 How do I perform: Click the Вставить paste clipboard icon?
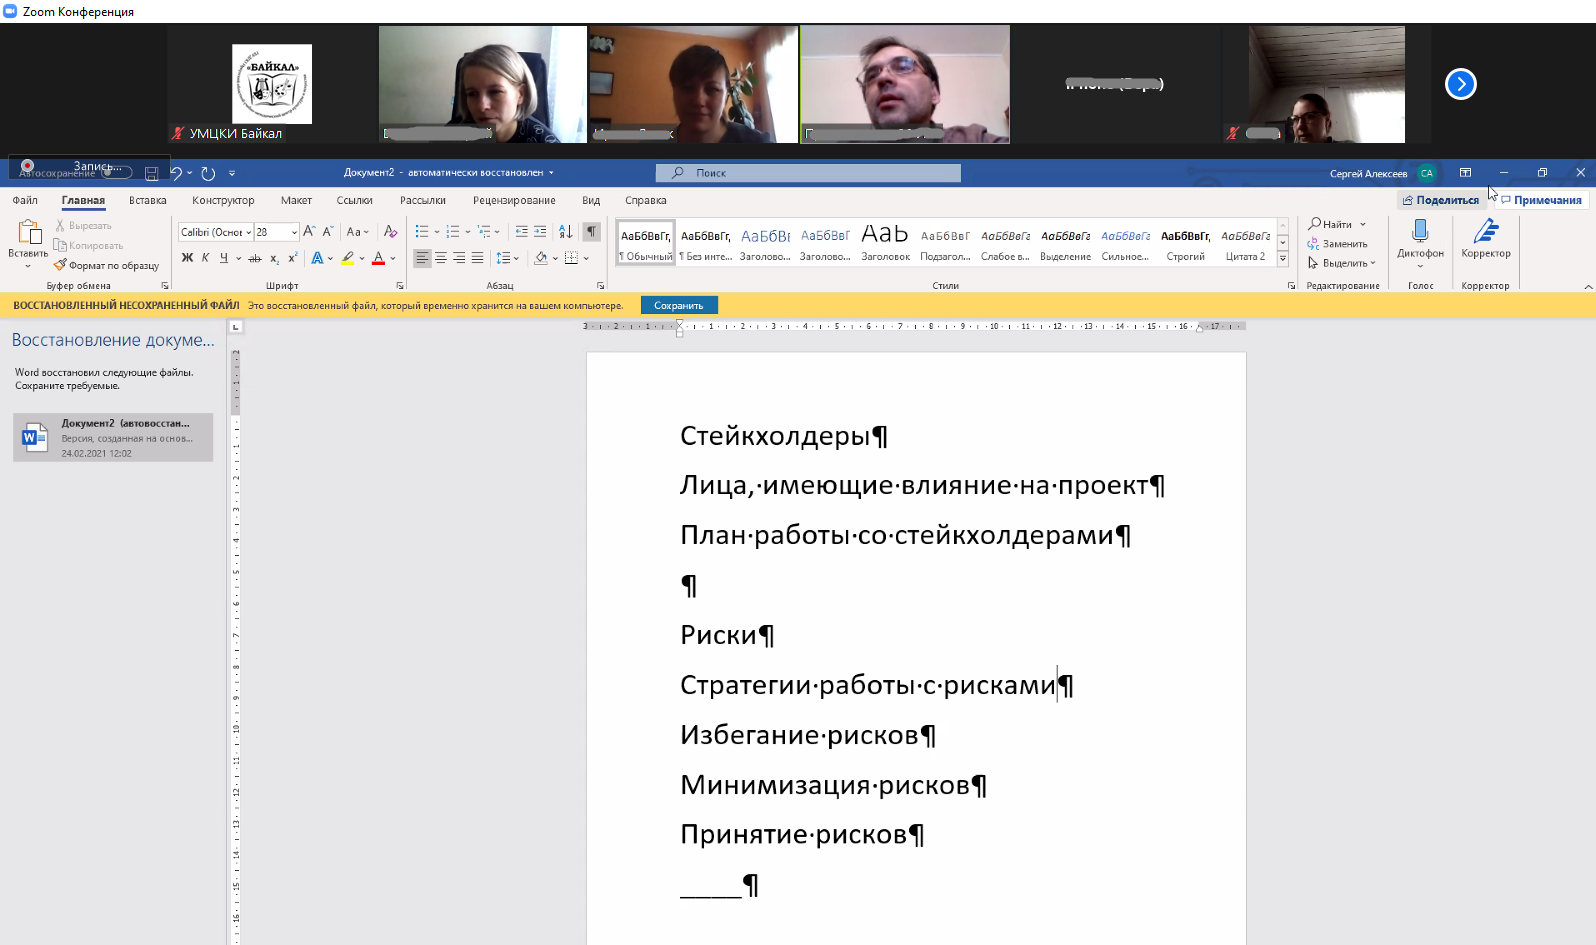tap(28, 233)
